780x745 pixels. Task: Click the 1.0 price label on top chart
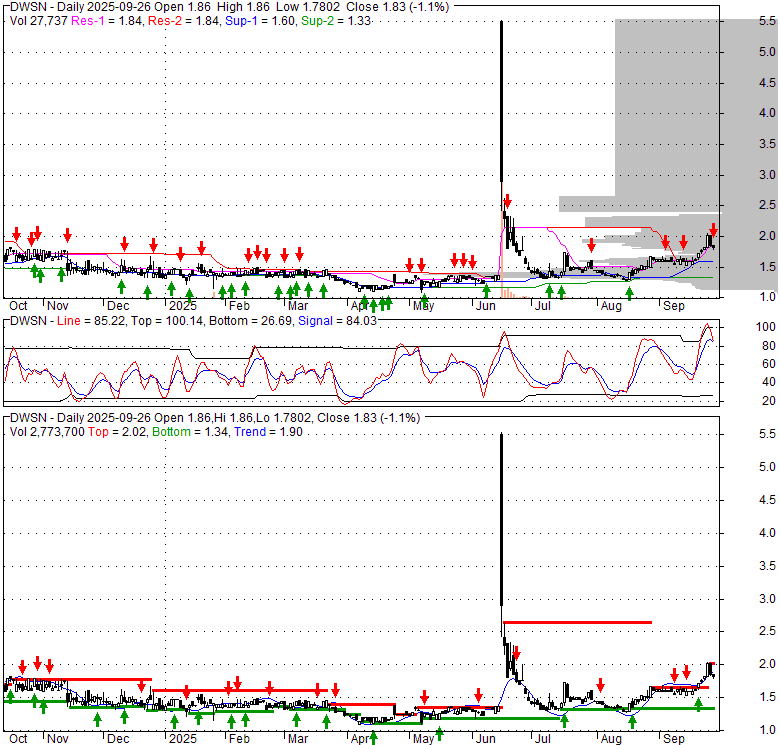point(767,297)
